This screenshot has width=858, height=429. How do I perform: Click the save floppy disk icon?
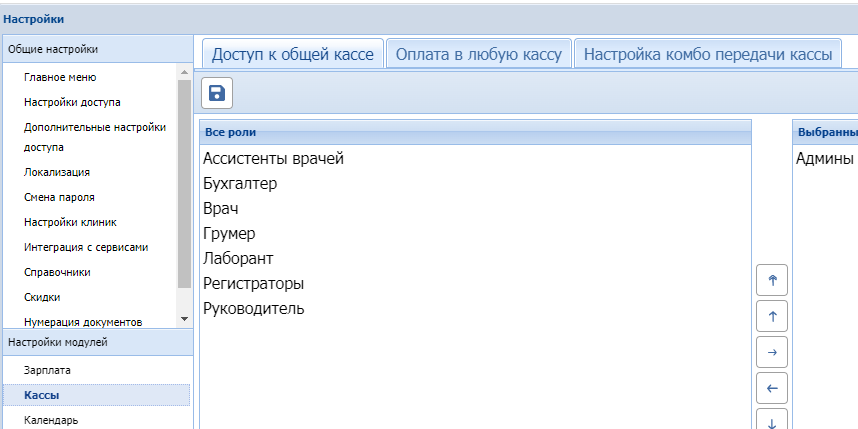217,94
